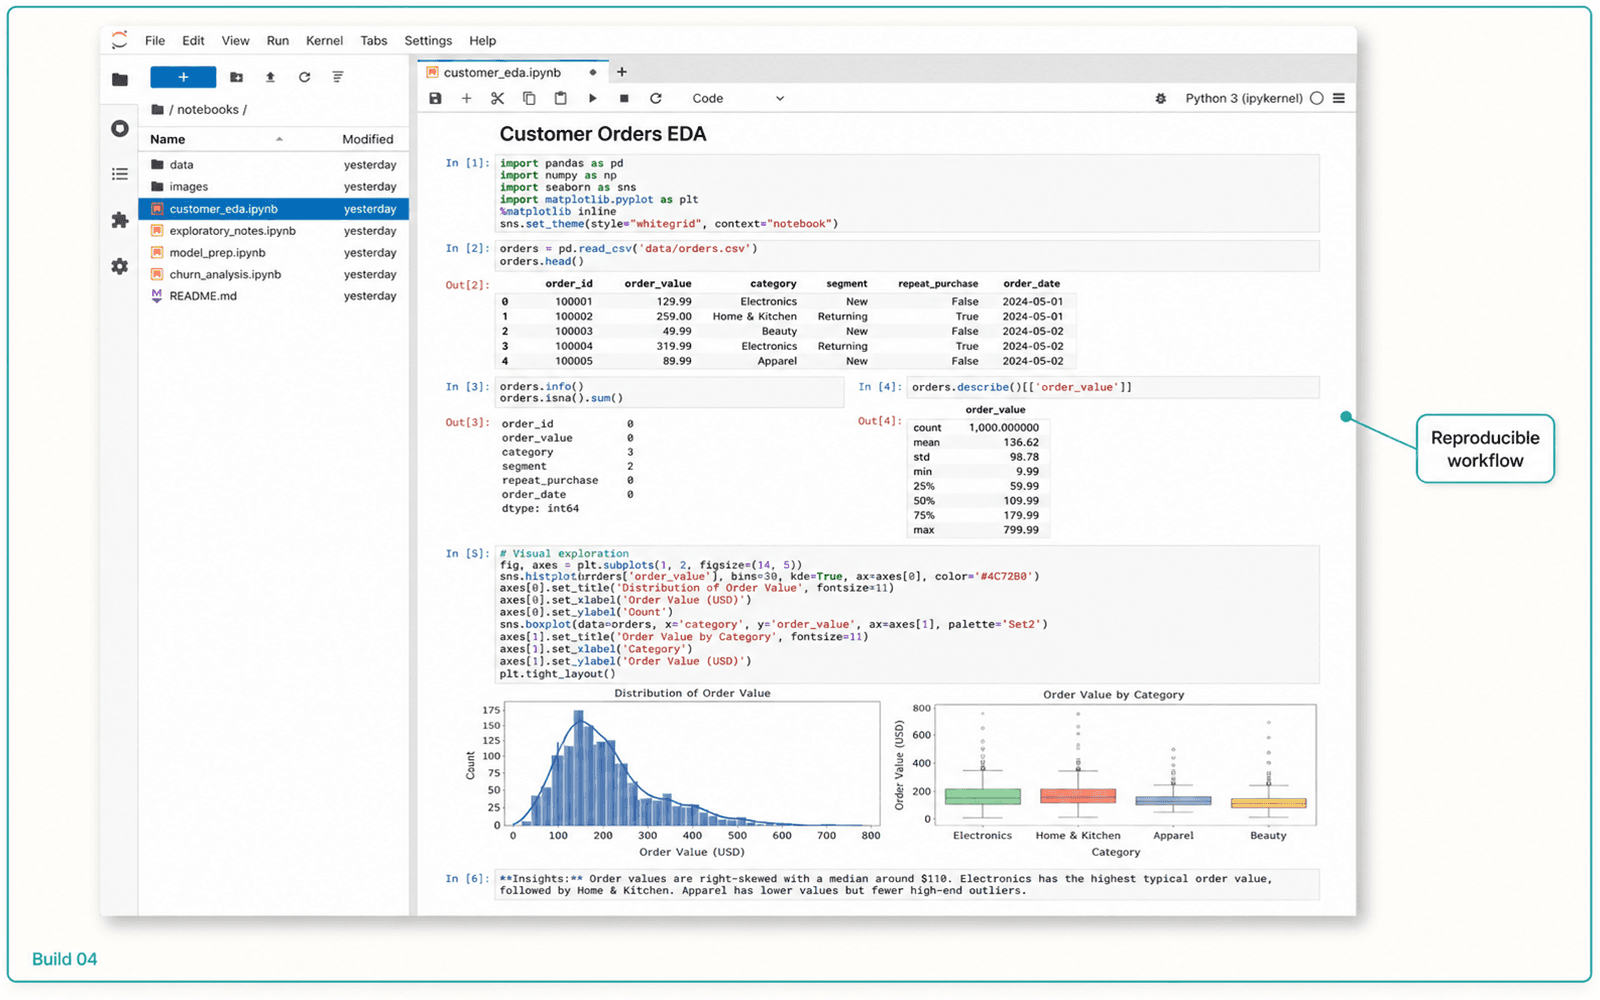
Task: Click the notebooks breadcrumb path
Action: (208, 109)
